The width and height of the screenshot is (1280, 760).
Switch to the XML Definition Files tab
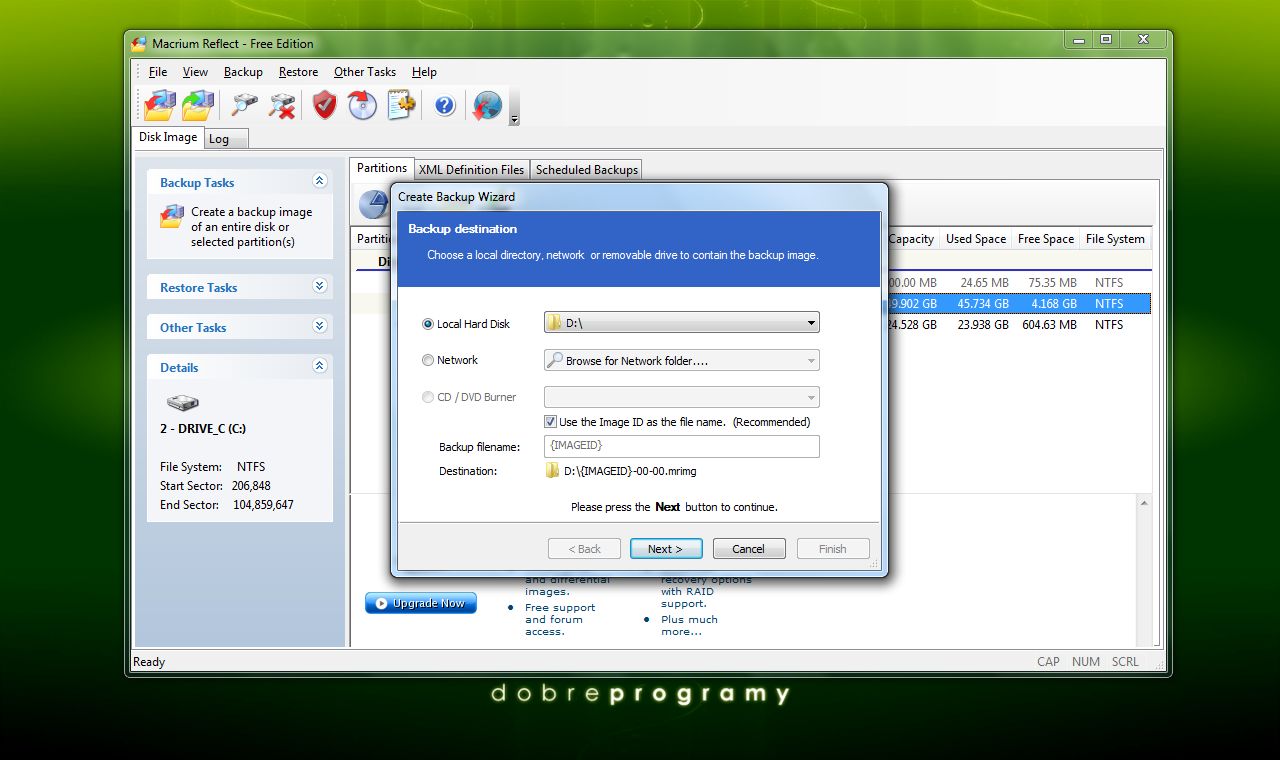point(471,170)
